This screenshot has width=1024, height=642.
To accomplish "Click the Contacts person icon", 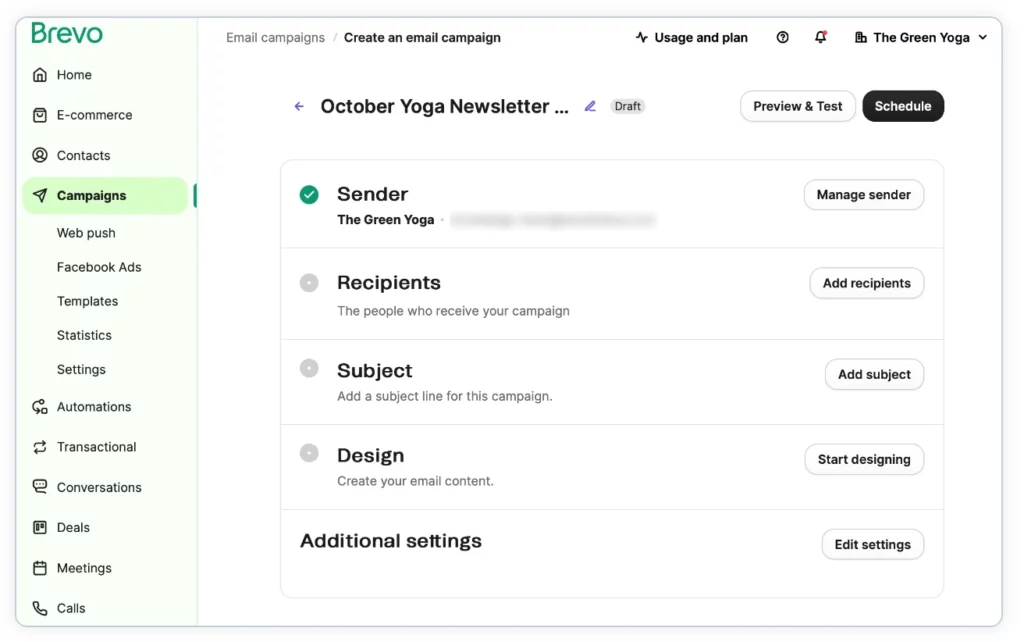I will tap(40, 155).
